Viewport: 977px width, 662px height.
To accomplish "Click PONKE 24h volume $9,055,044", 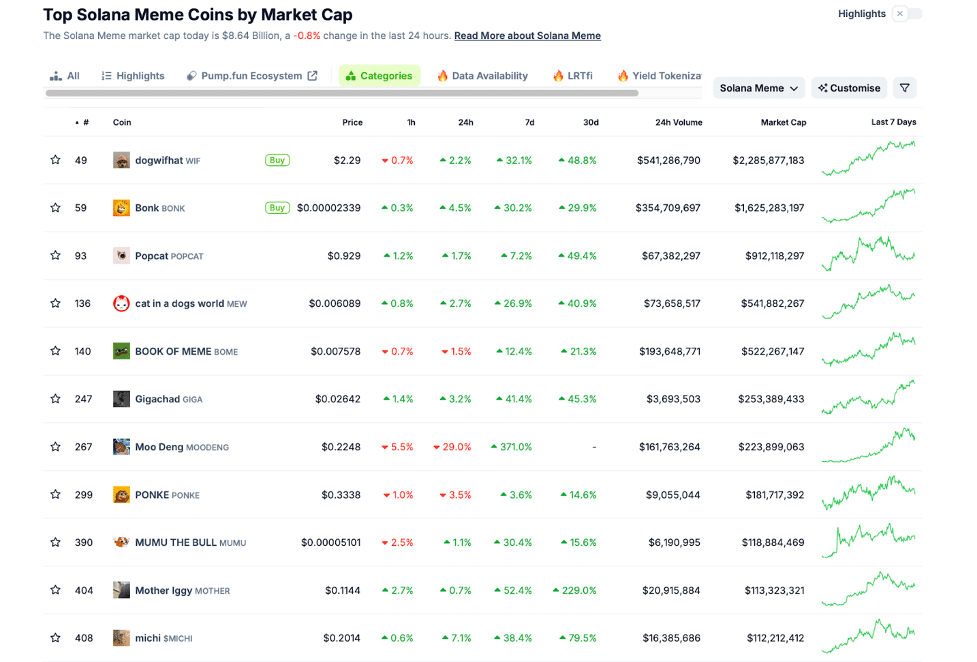I will [673, 495].
